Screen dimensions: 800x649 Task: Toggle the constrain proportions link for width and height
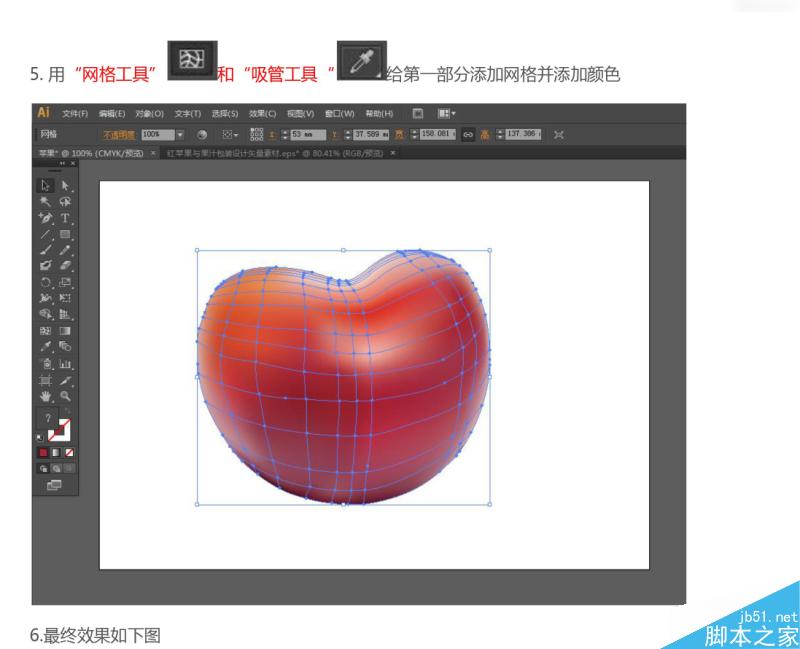[466, 133]
